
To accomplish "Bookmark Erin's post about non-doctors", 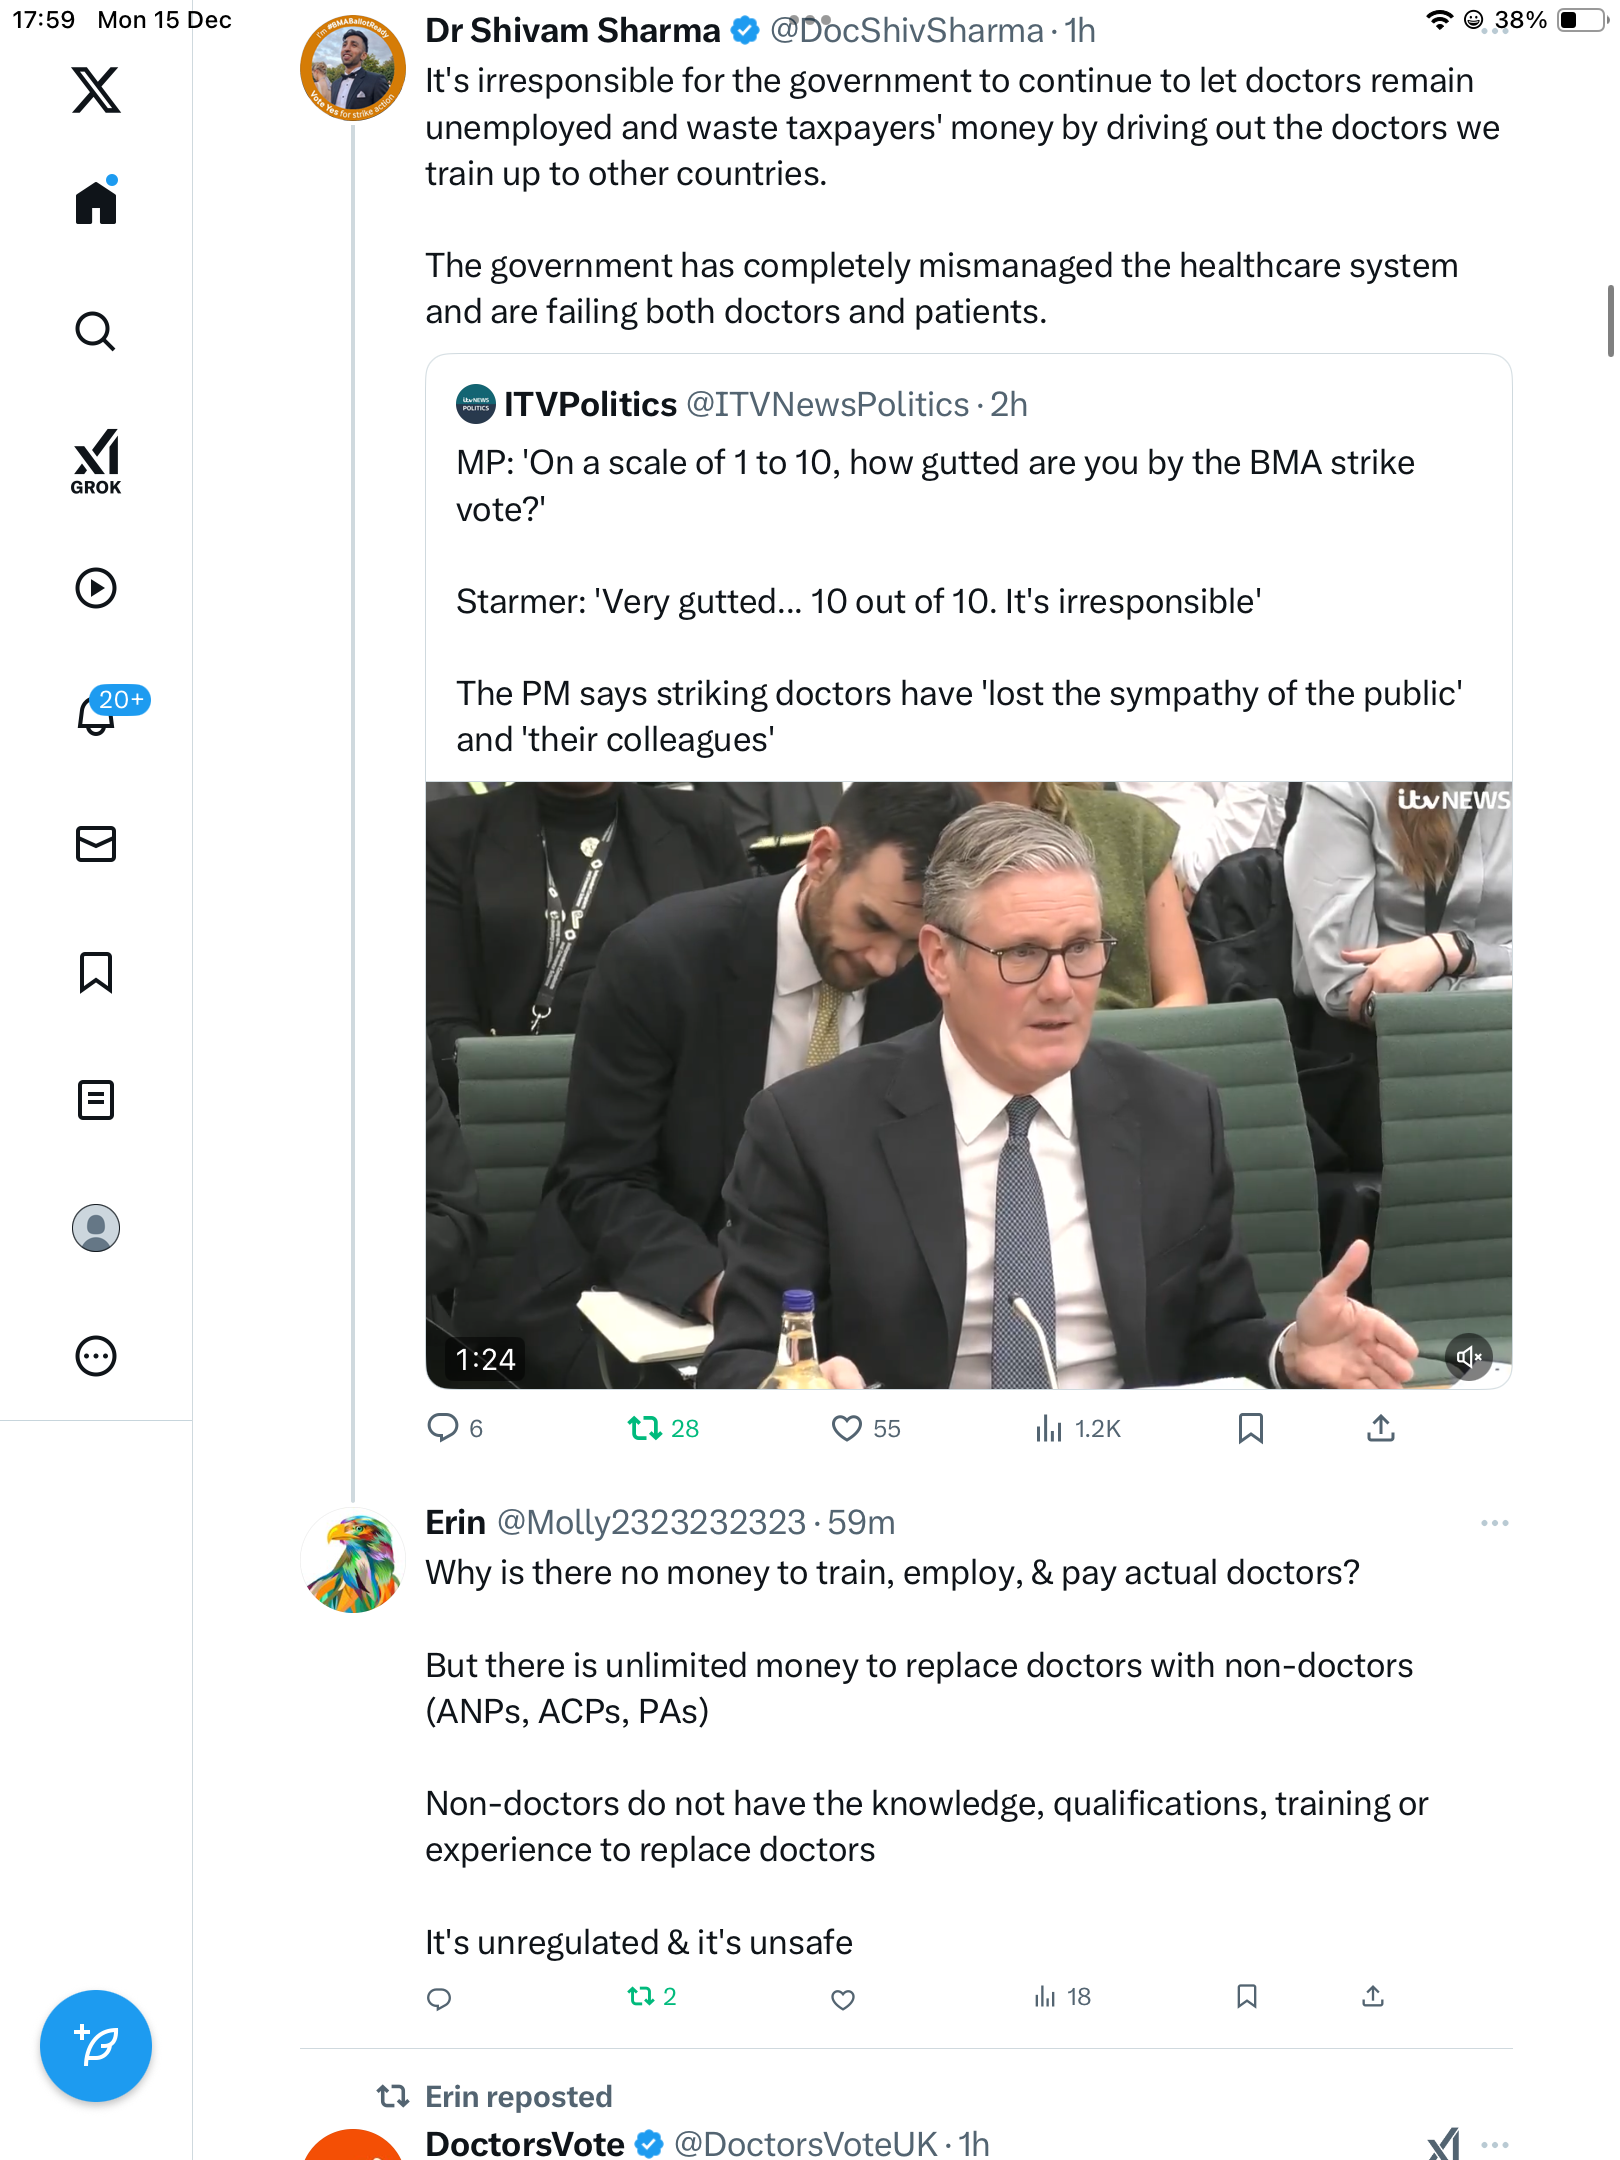I will click(1246, 1997).
